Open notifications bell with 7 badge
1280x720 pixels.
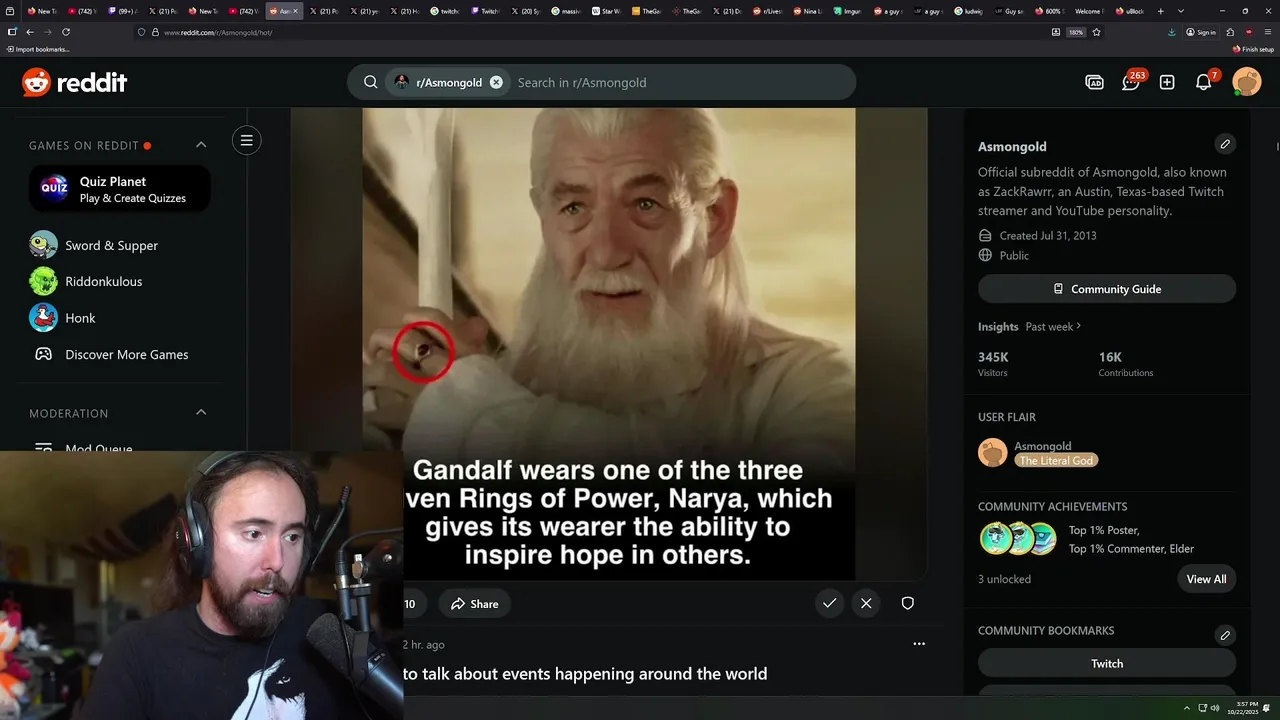tap(1204, 83)
